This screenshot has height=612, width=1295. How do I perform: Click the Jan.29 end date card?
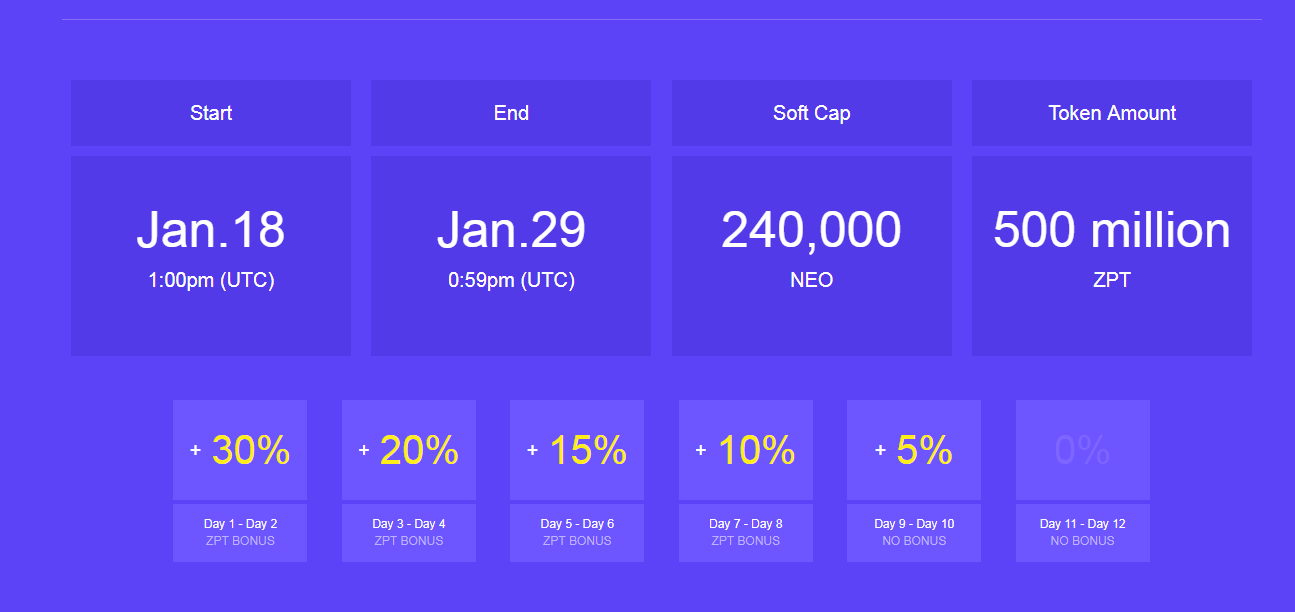pos(511,256)
